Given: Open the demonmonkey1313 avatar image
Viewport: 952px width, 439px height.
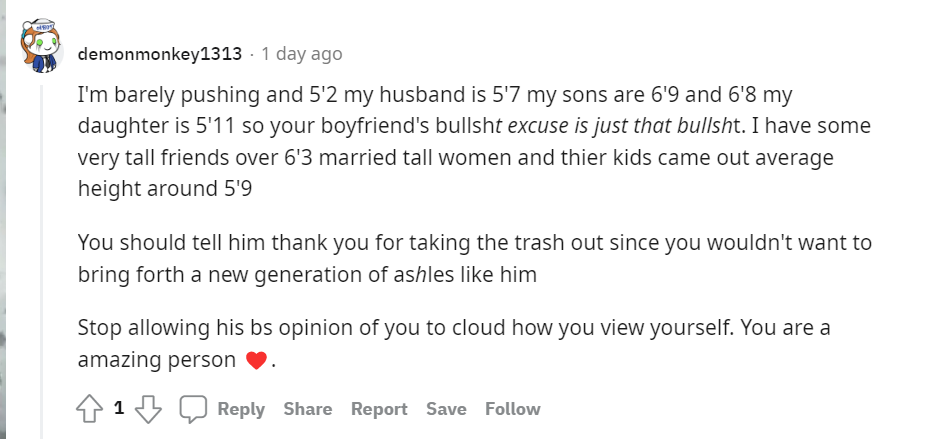Looking at the screenshot, I should pos(42,46).
